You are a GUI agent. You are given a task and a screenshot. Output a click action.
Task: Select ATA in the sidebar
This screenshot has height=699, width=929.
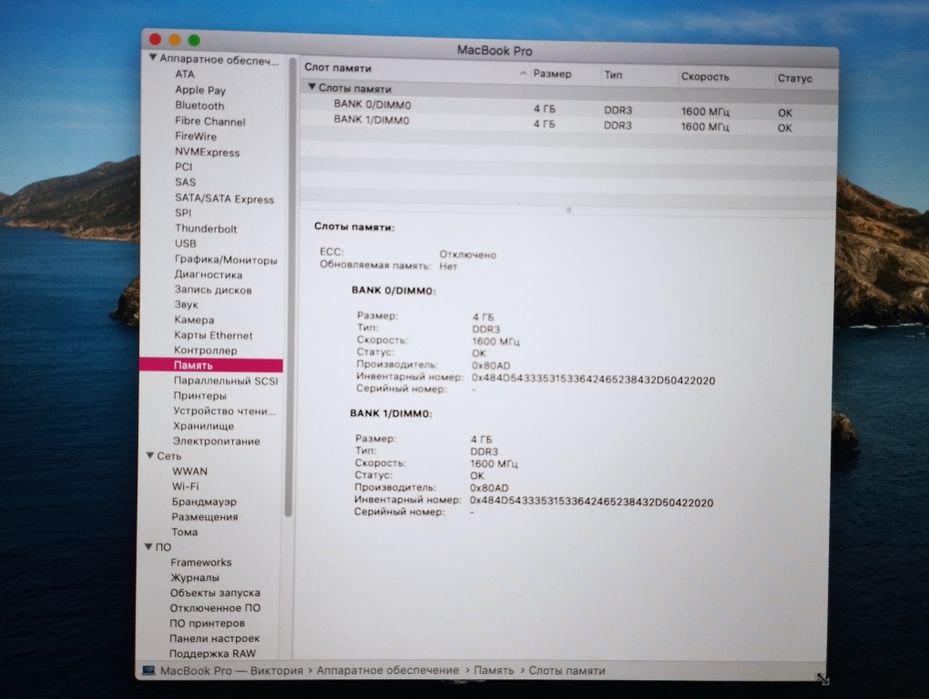pos(184,74)
